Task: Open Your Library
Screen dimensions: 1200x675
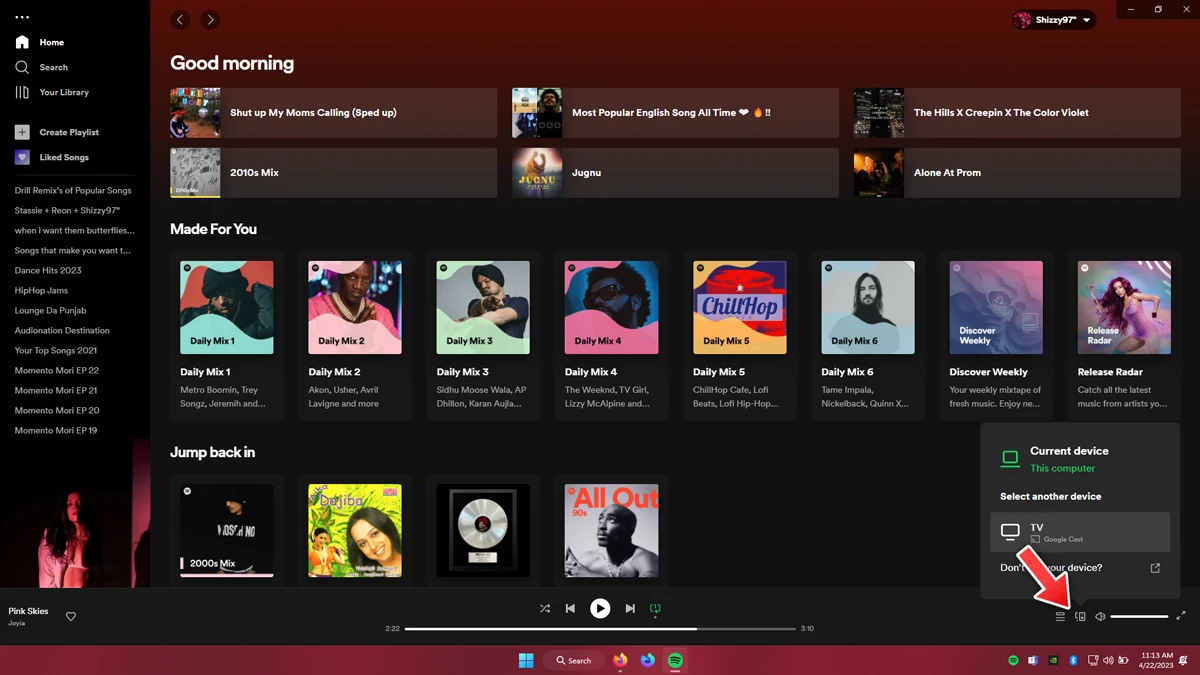Action: [x=52, y=92]
